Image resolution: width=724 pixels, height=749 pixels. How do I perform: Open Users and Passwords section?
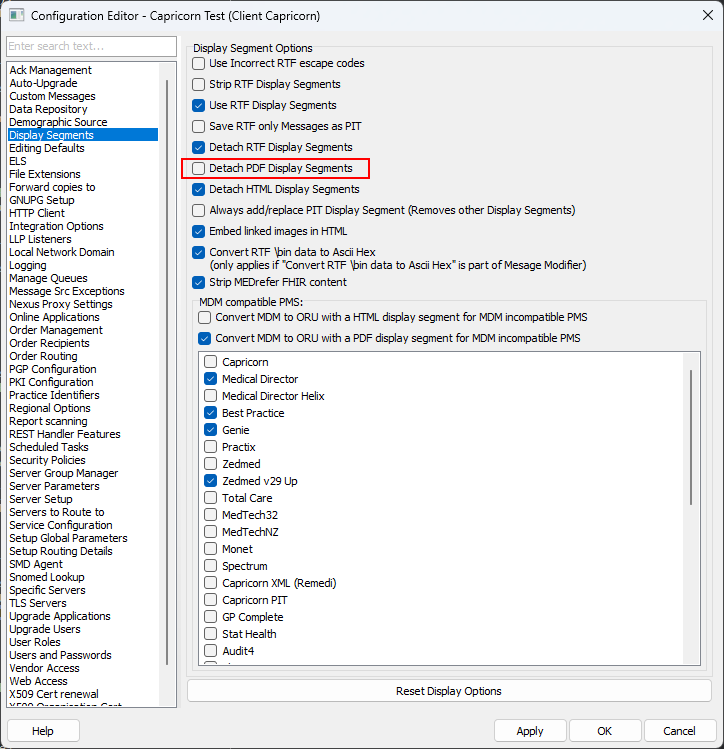(60, 655)
